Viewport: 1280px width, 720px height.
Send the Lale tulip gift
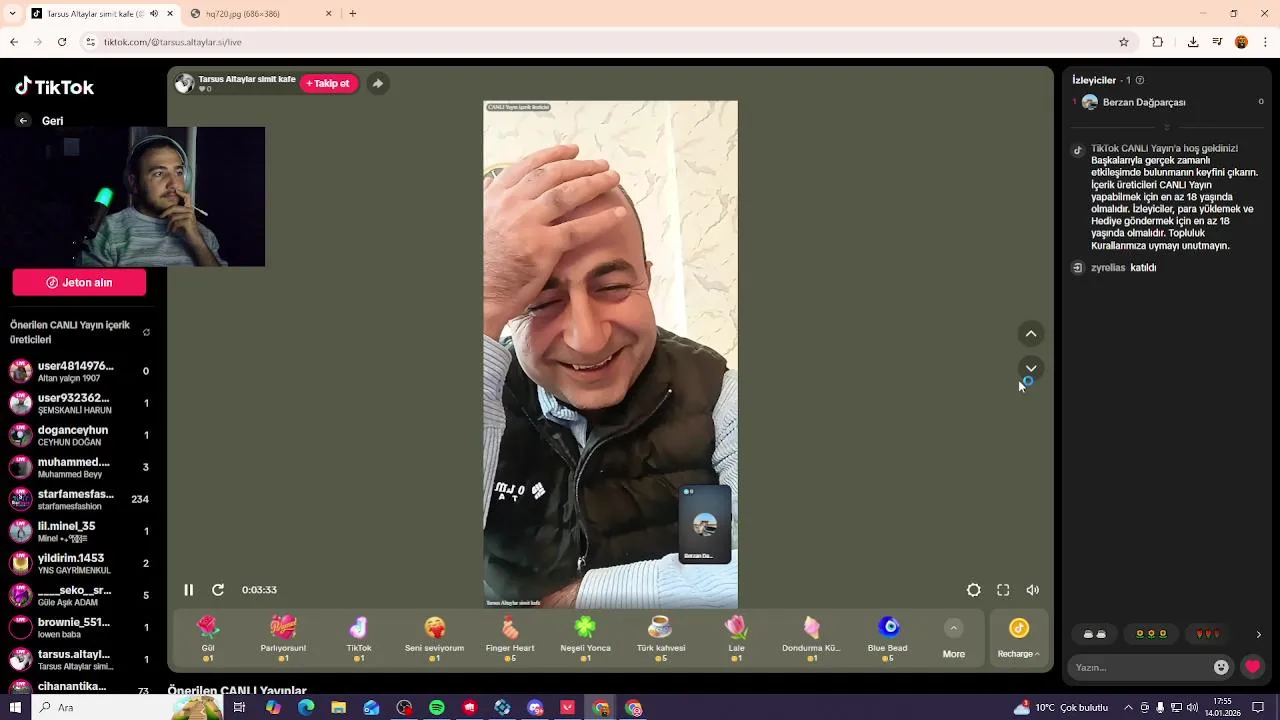point(736,637)
